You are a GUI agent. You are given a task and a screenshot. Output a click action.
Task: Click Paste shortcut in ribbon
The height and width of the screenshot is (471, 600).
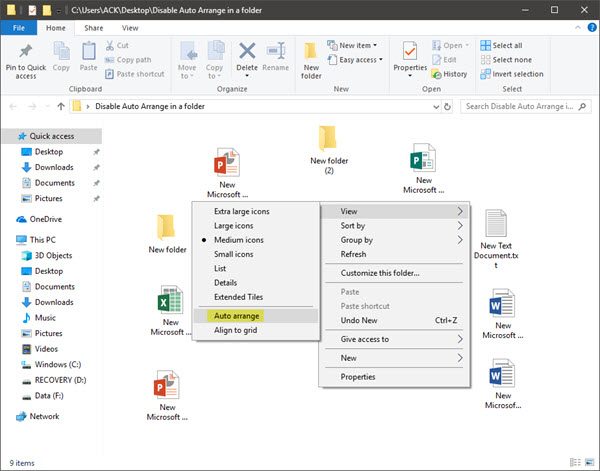tap(135, 74)
